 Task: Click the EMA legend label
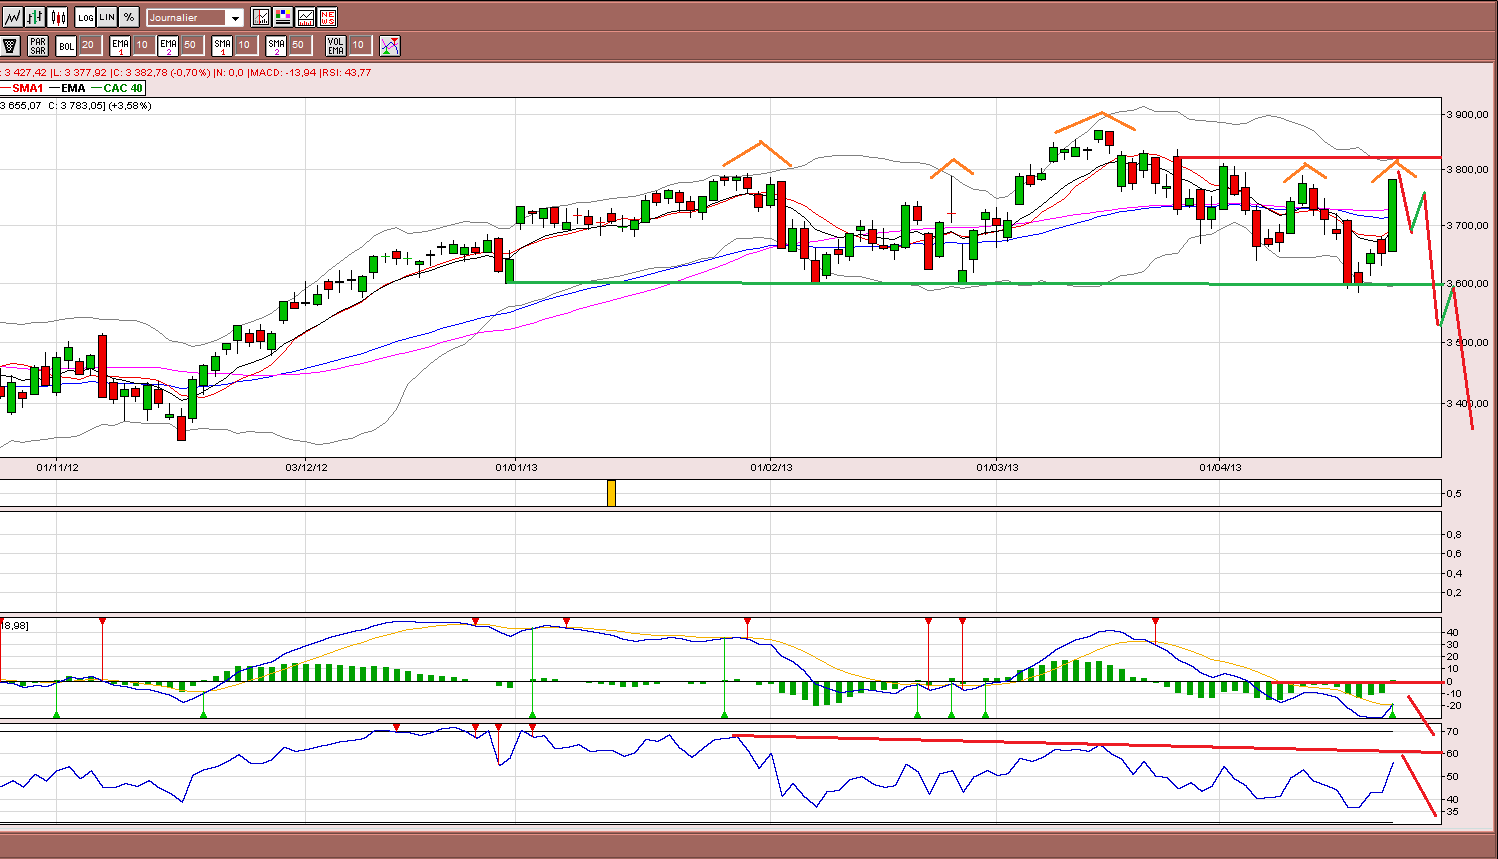(x=73, y=88)
